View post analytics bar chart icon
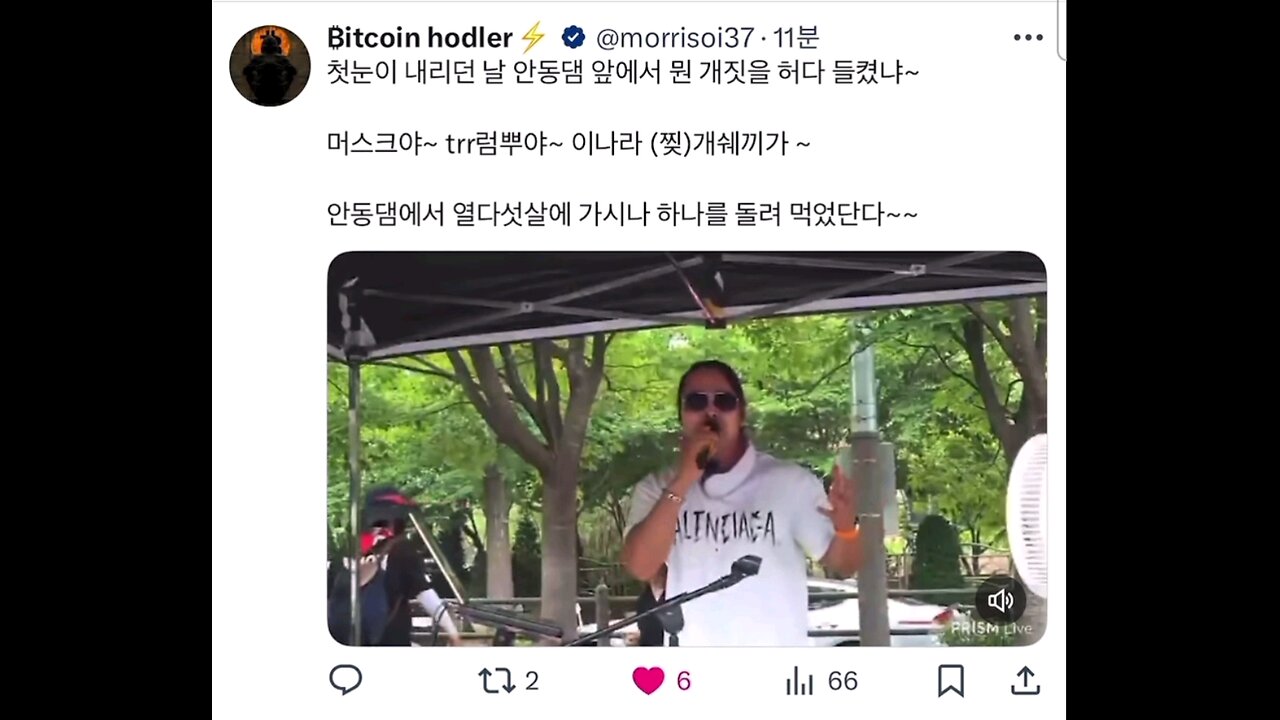Screen dimensions: 1280x720 tap(800, 681)
